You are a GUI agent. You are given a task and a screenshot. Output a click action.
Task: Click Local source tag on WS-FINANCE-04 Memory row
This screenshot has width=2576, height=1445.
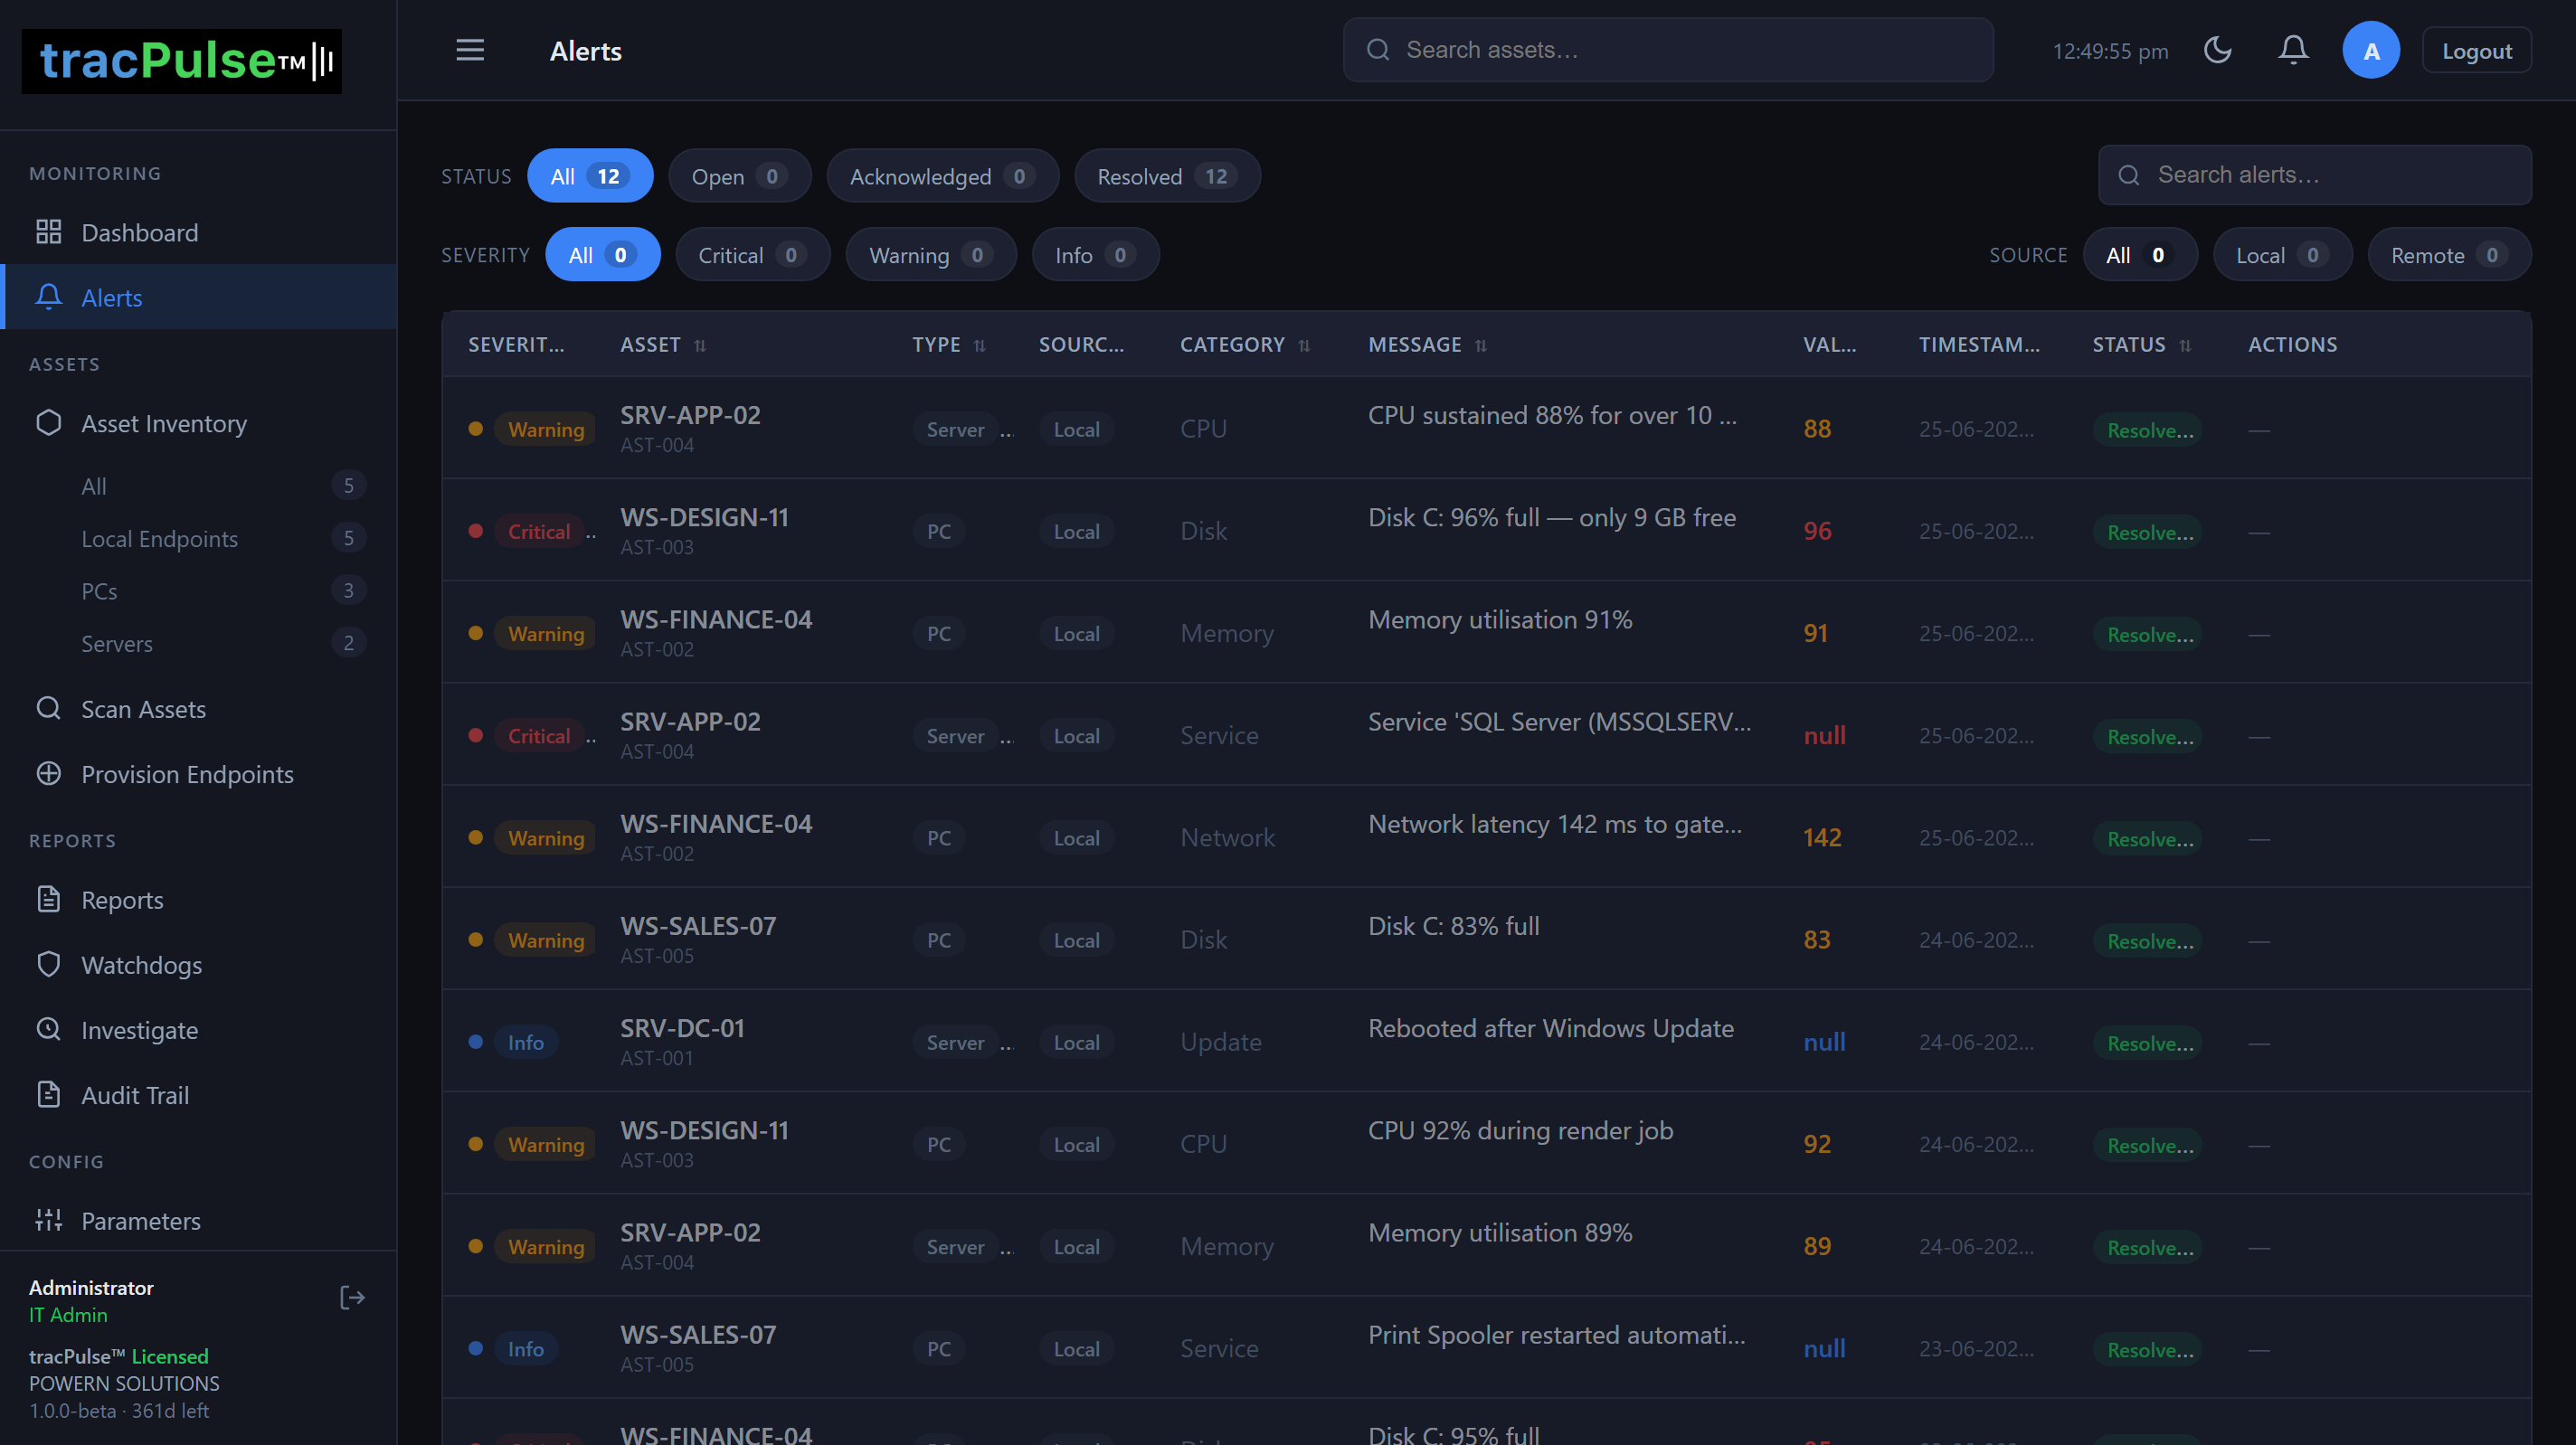(x=1076, y=634)
